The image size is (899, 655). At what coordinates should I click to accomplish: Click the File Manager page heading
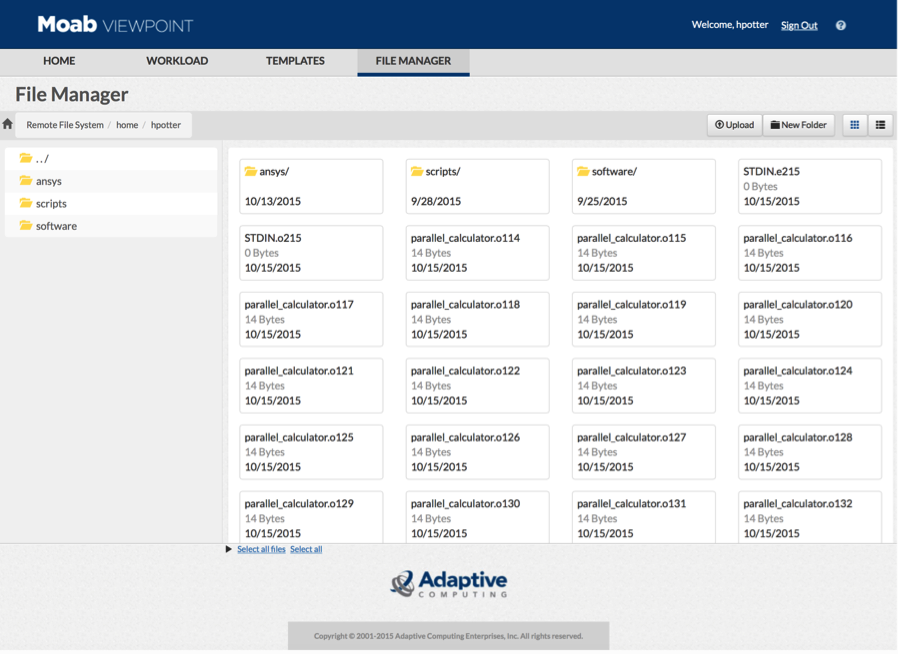72,94
